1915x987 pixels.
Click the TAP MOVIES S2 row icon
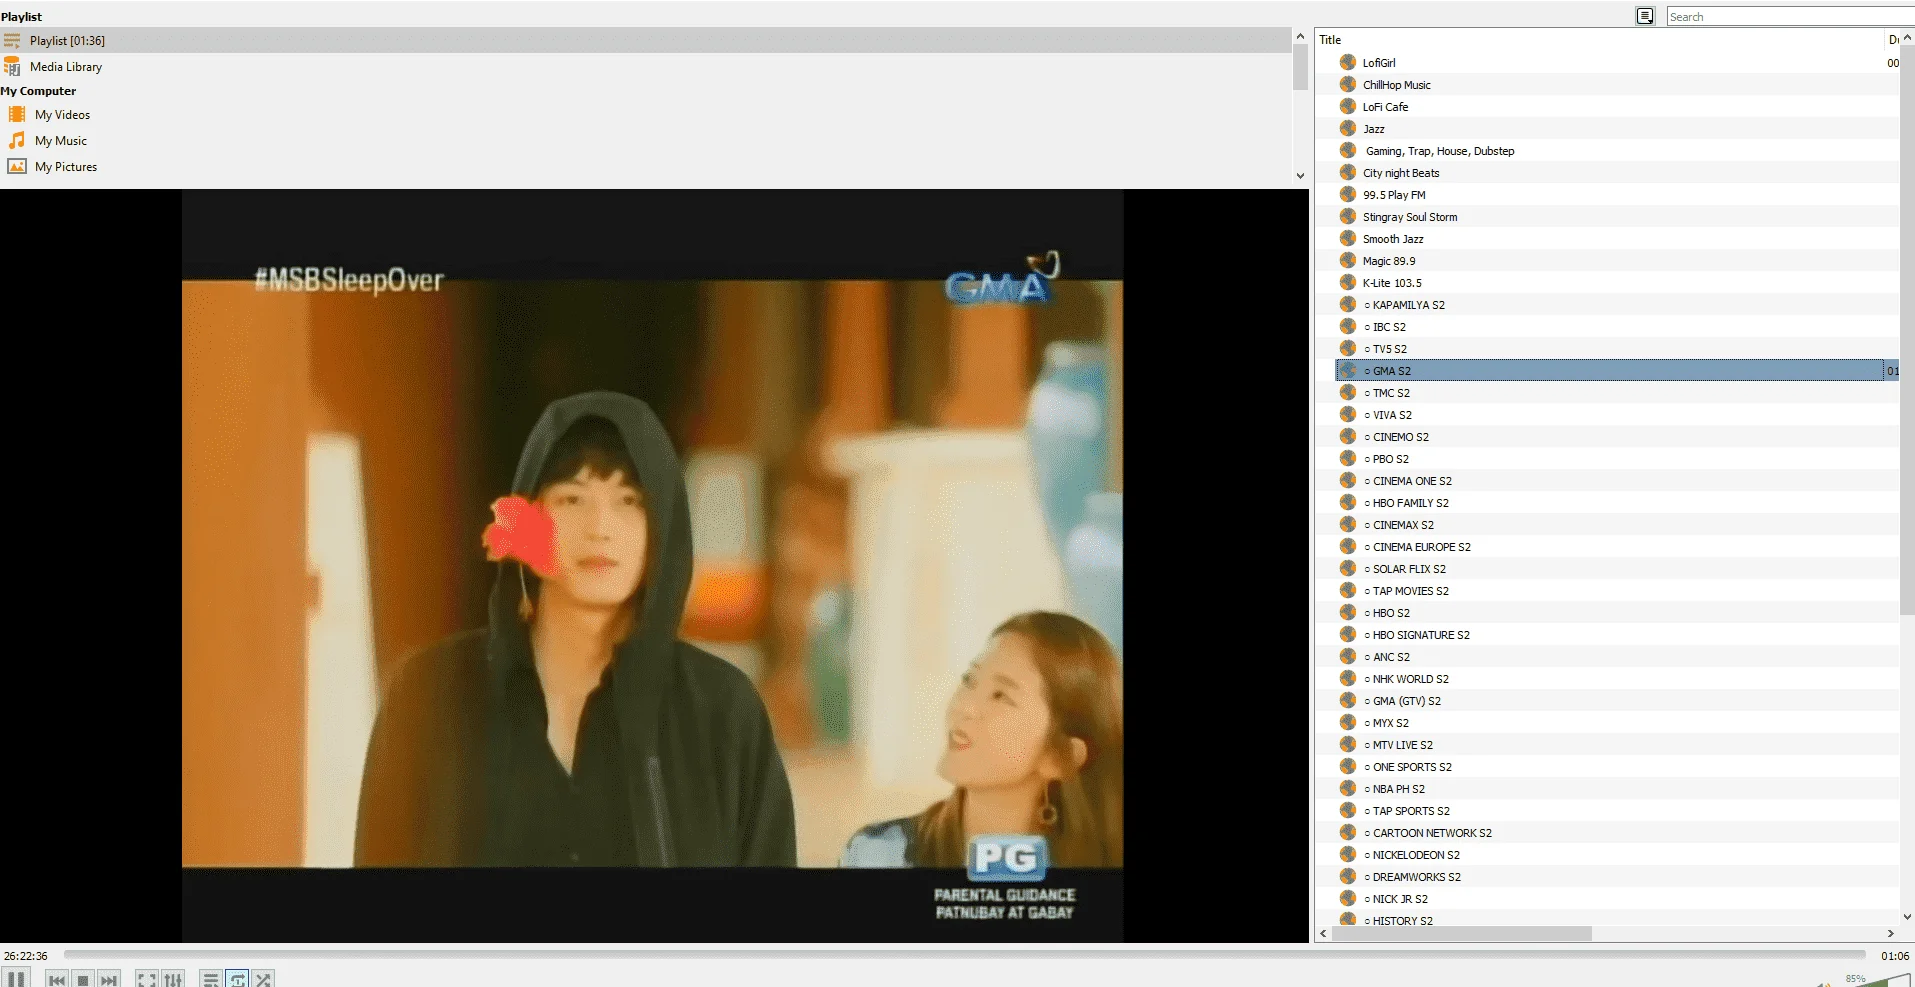point(1348,590)
